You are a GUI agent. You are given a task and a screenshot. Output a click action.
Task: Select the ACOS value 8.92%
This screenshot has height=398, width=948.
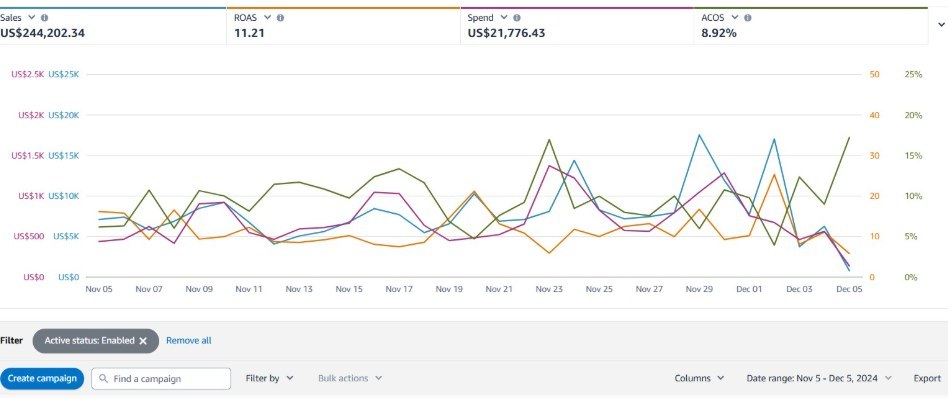(719, 33)
